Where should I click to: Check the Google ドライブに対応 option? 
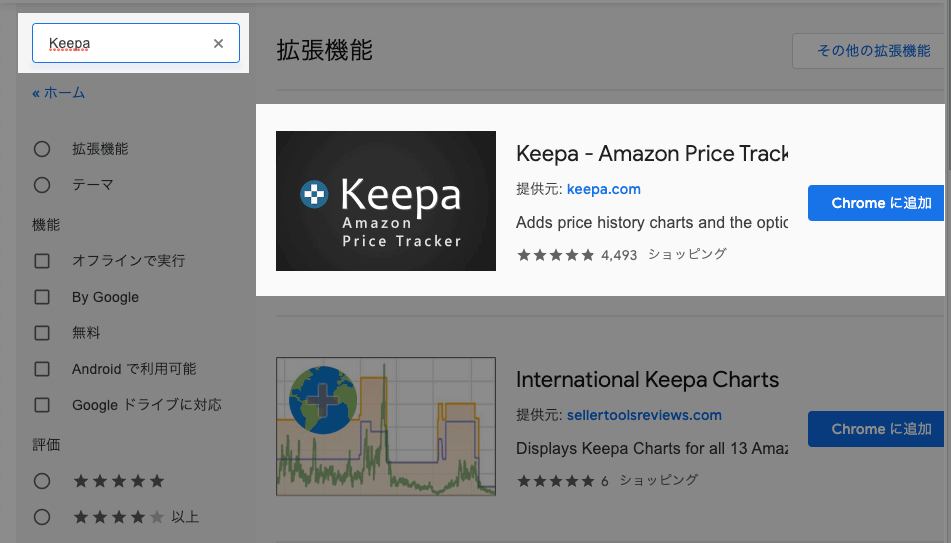(x=42, y=405)
